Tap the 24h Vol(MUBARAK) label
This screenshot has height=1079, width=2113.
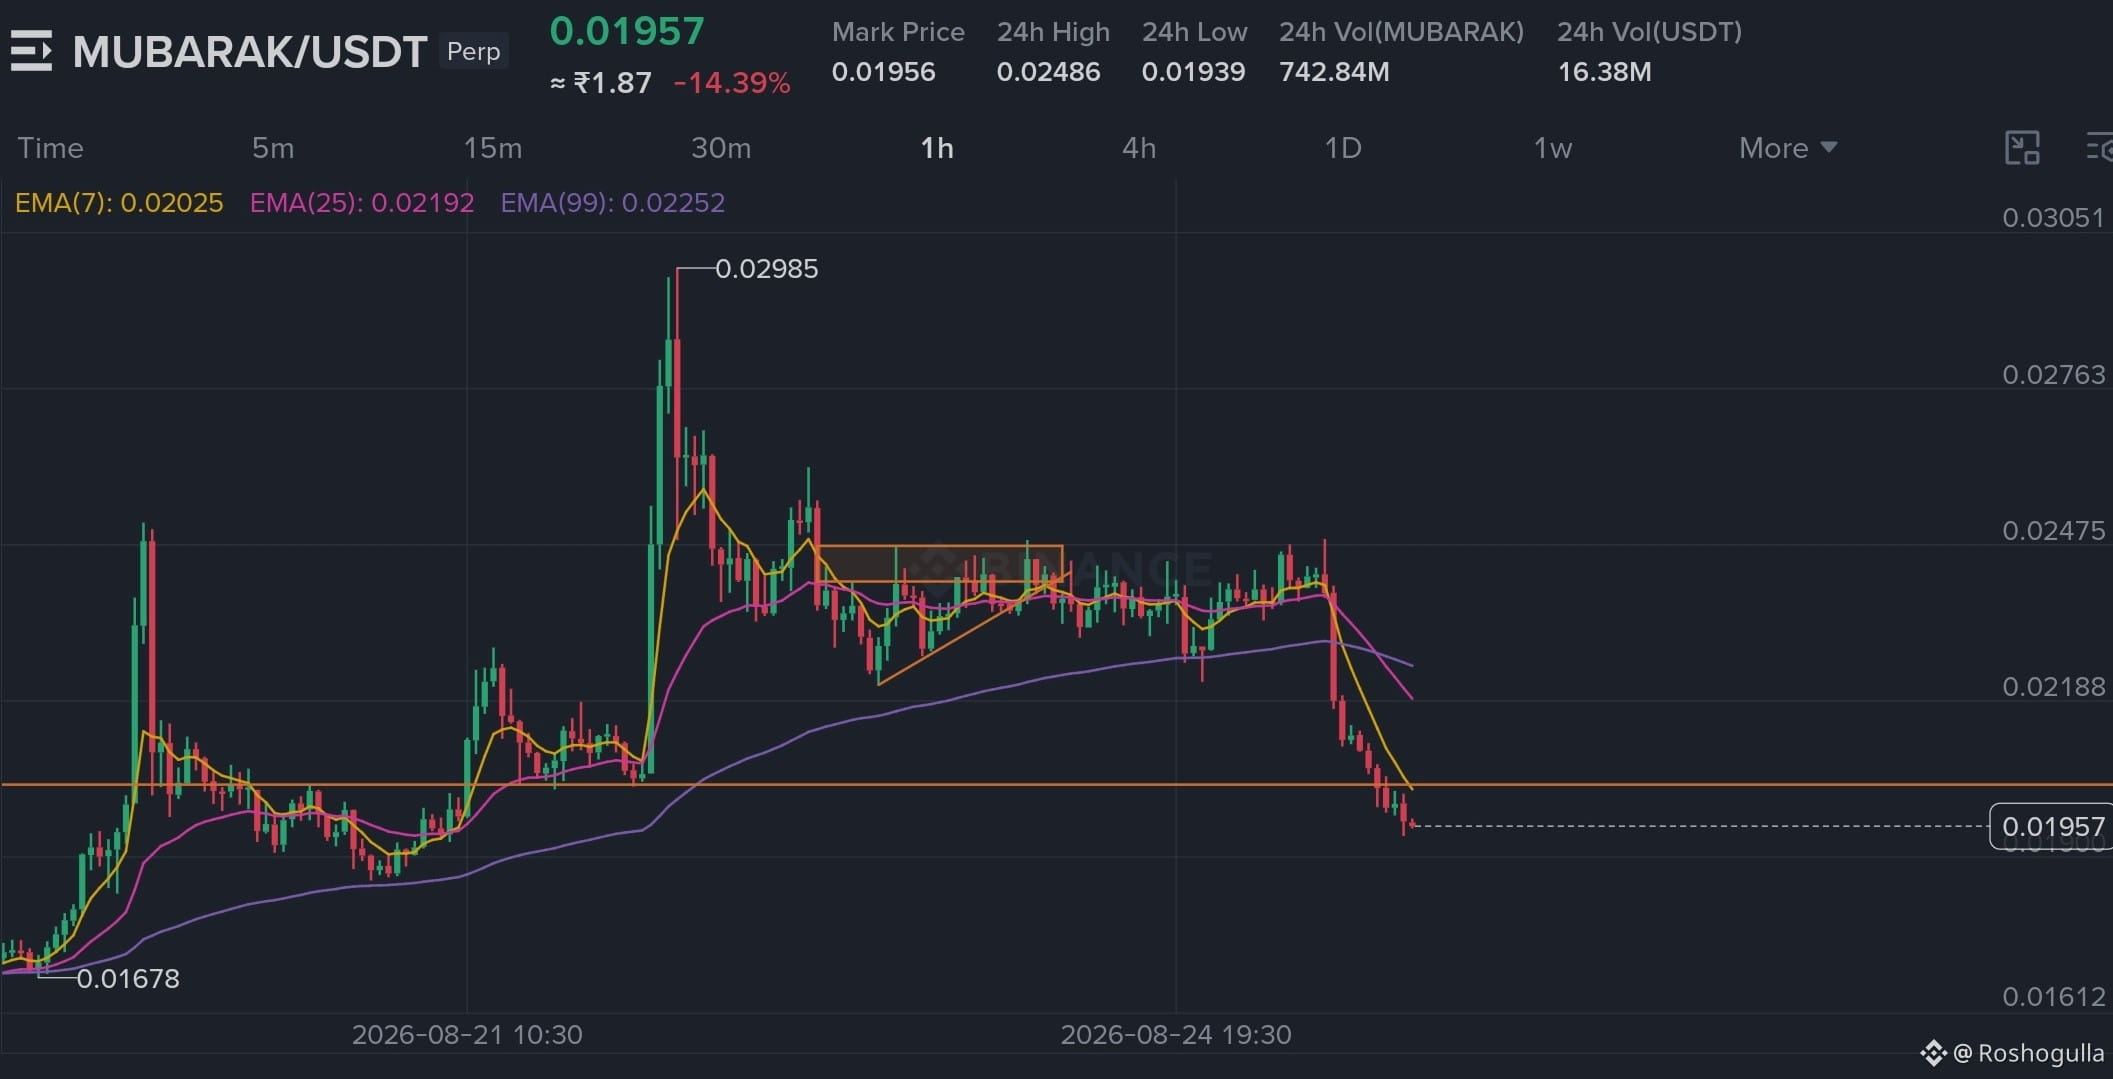(x=1402, y=32)
